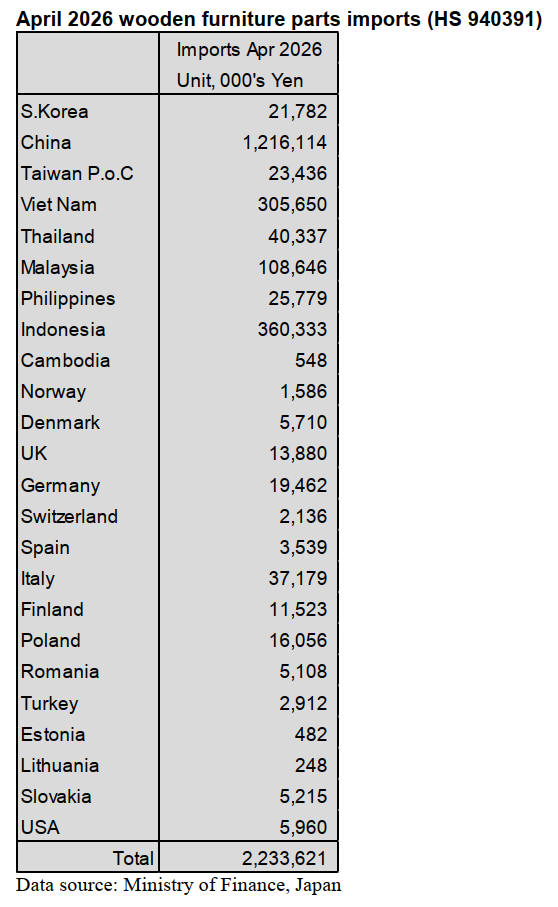Select the Cambodia row label

(65, 360)
